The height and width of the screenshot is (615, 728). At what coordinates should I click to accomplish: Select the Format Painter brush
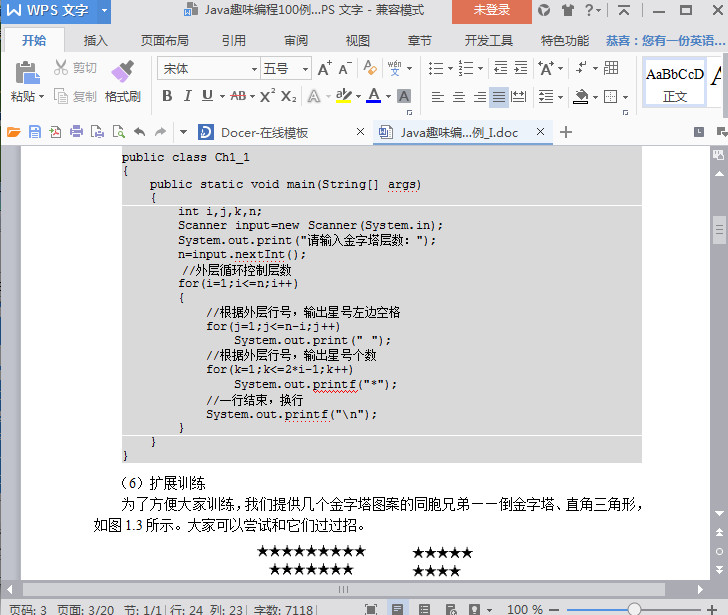click(x=123, y=72)
